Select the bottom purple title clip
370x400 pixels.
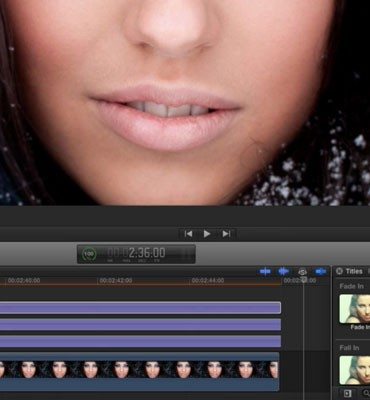coord(140,341)
